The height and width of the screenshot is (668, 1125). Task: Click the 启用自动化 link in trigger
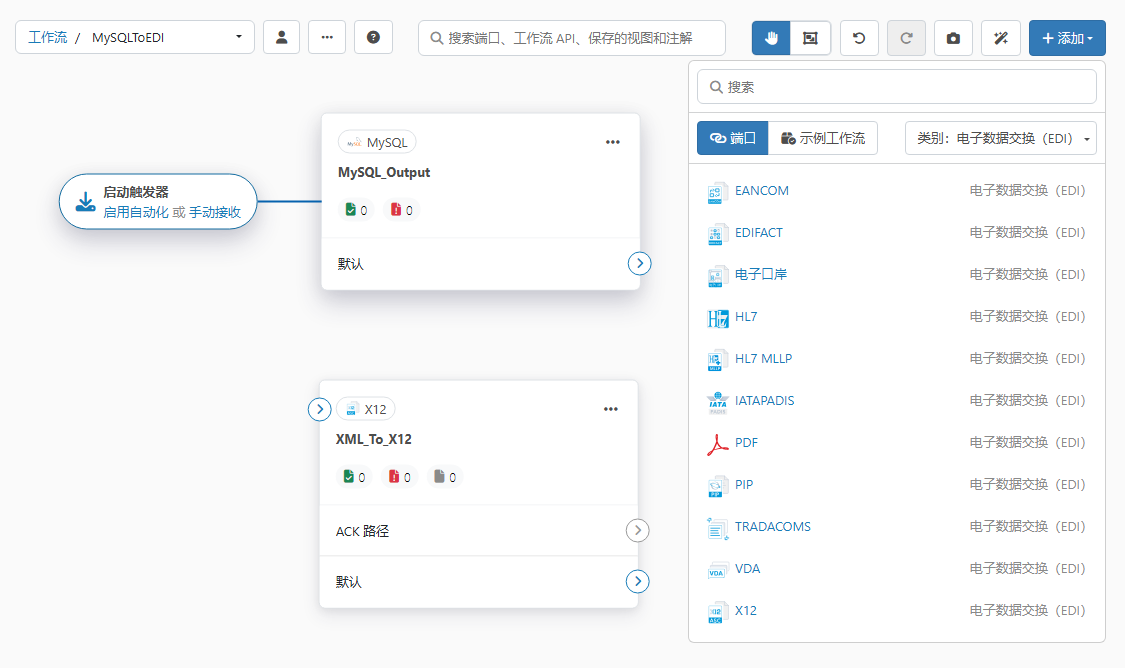136,212
